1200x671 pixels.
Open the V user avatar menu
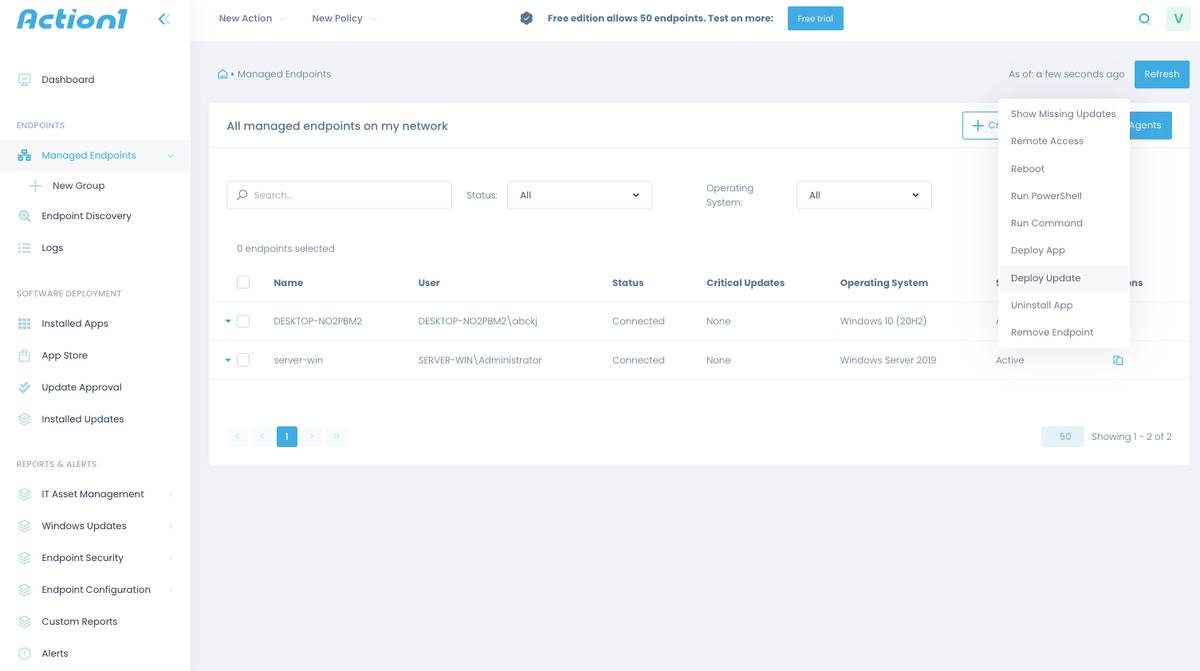pos(1178,19)
